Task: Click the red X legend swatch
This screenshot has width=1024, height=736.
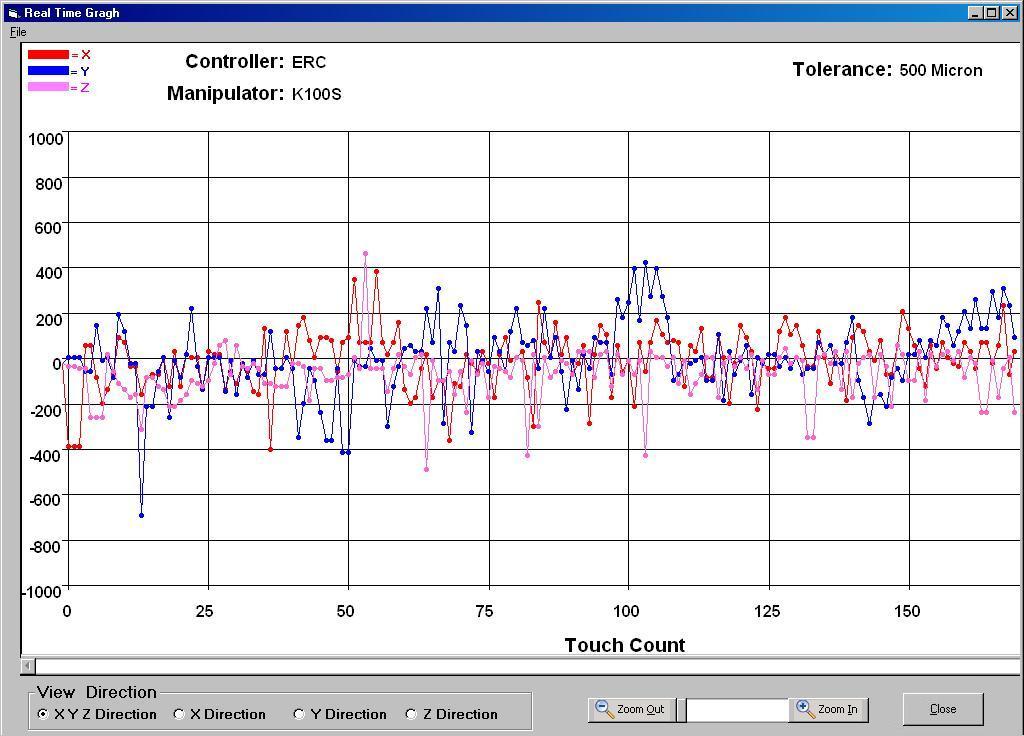Action: pos(48,55)
